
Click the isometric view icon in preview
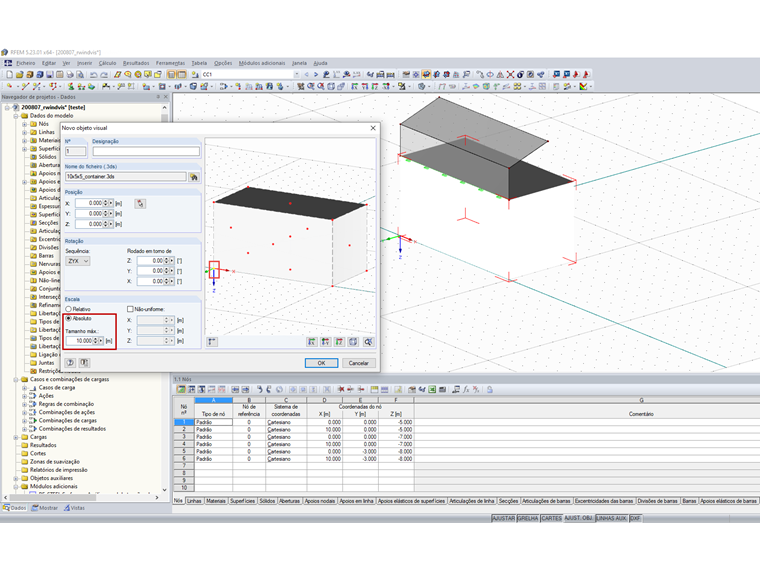(x=354, y=341)
